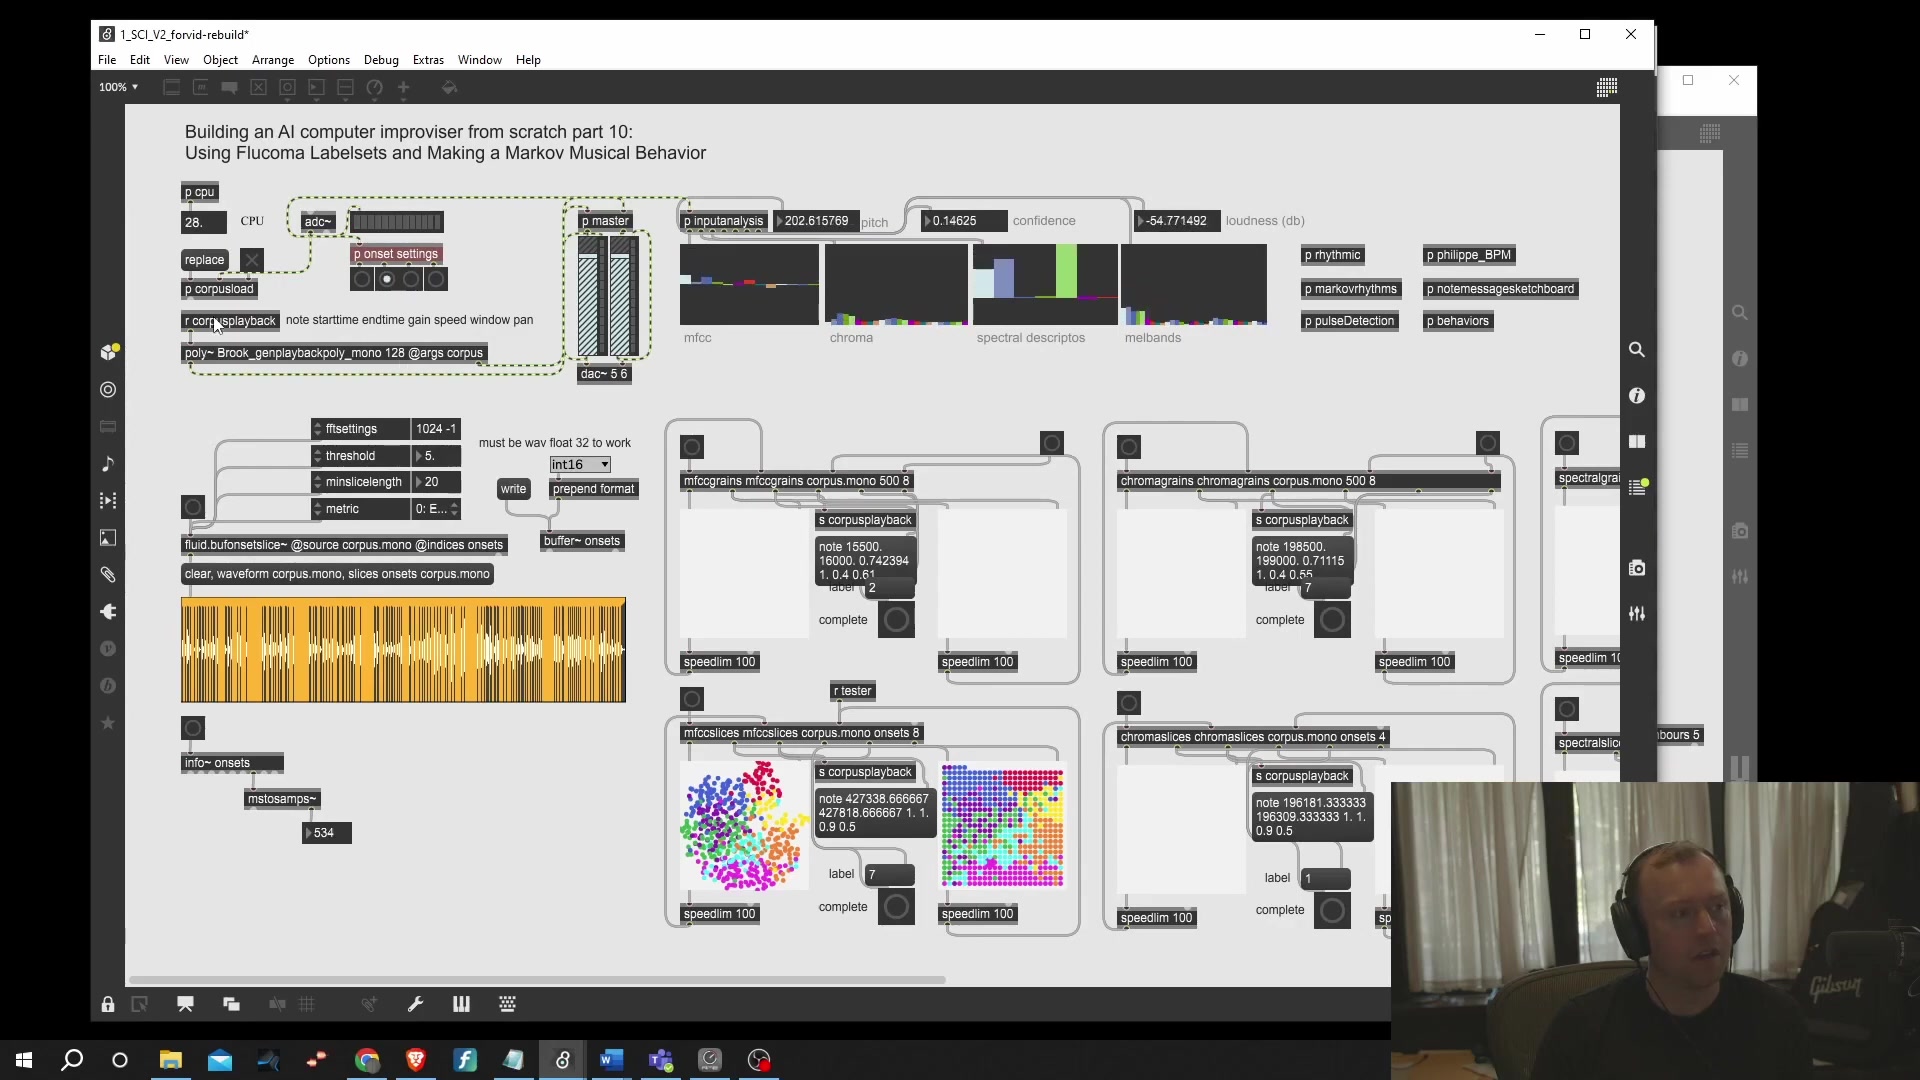This screenshot has width=1920, height=1080.
Task: Select third radio button under onset settings
Action: [x=411, y=279]
